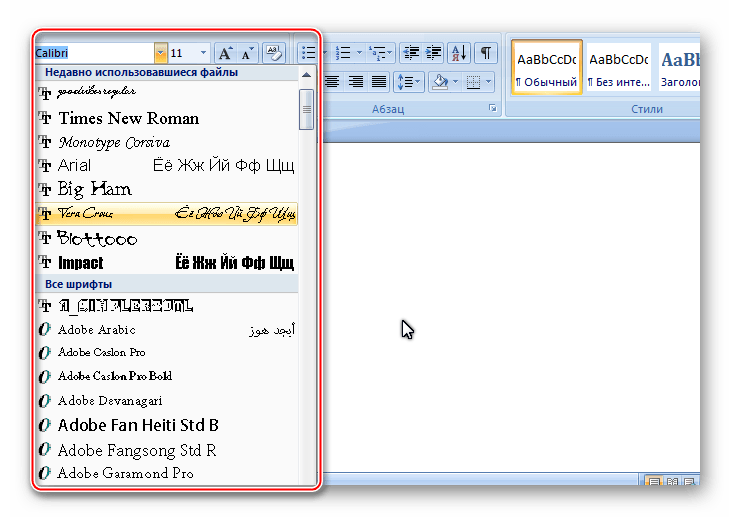732x517 pixels.
Task: Click inside the blank document page
Action: 511,306
